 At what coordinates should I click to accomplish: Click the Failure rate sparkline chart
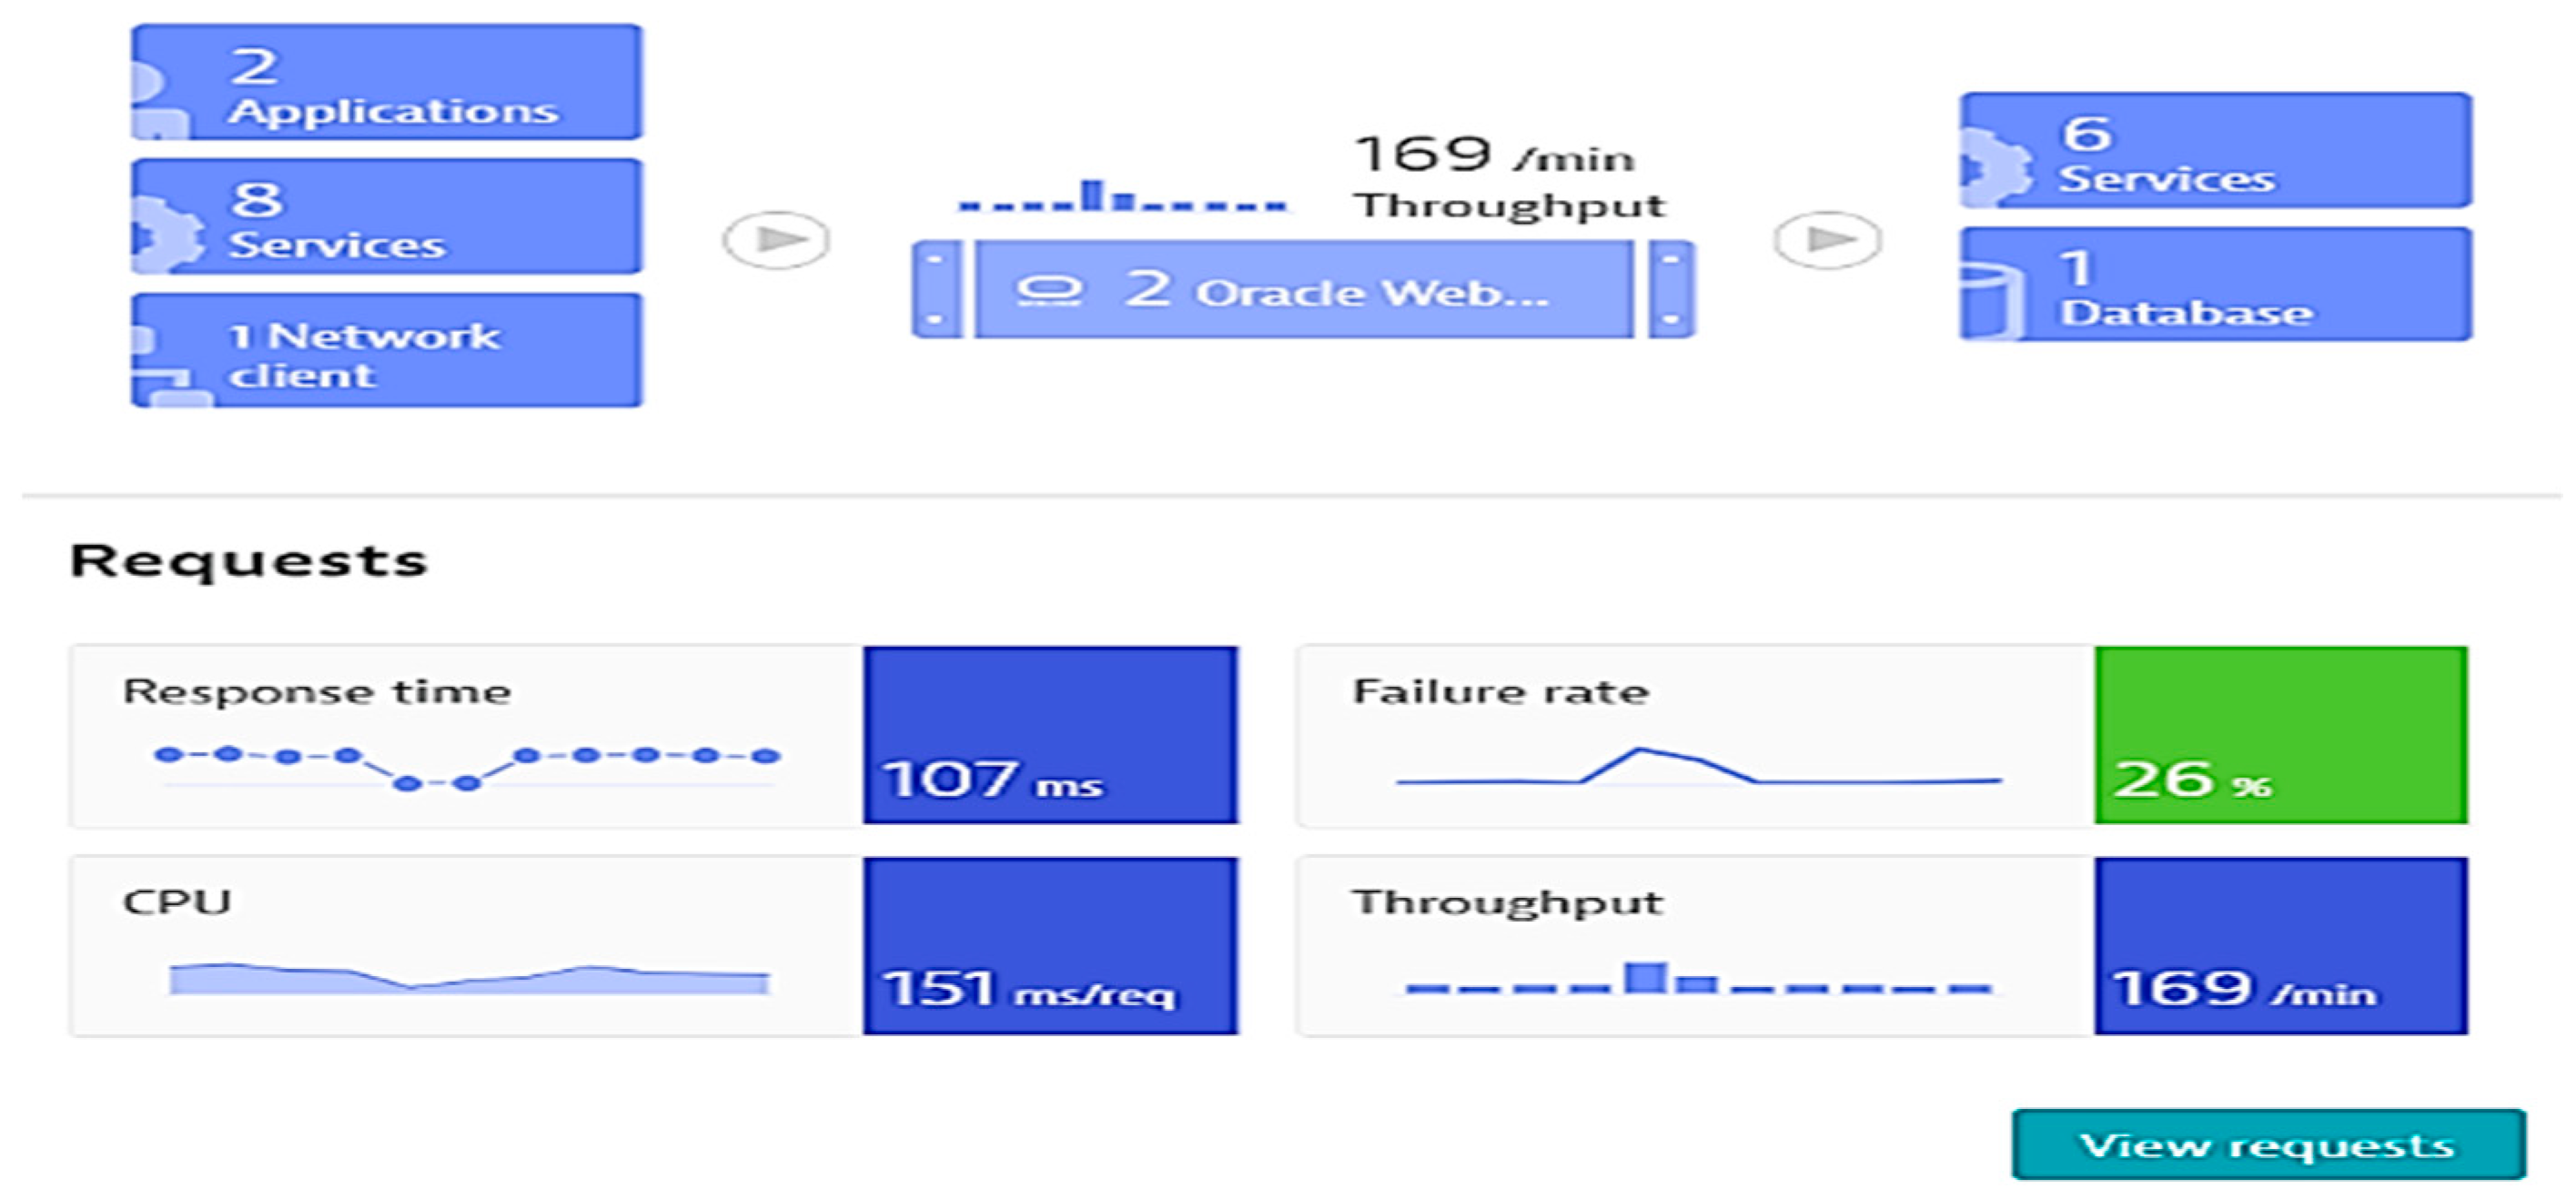point(1698,768)
